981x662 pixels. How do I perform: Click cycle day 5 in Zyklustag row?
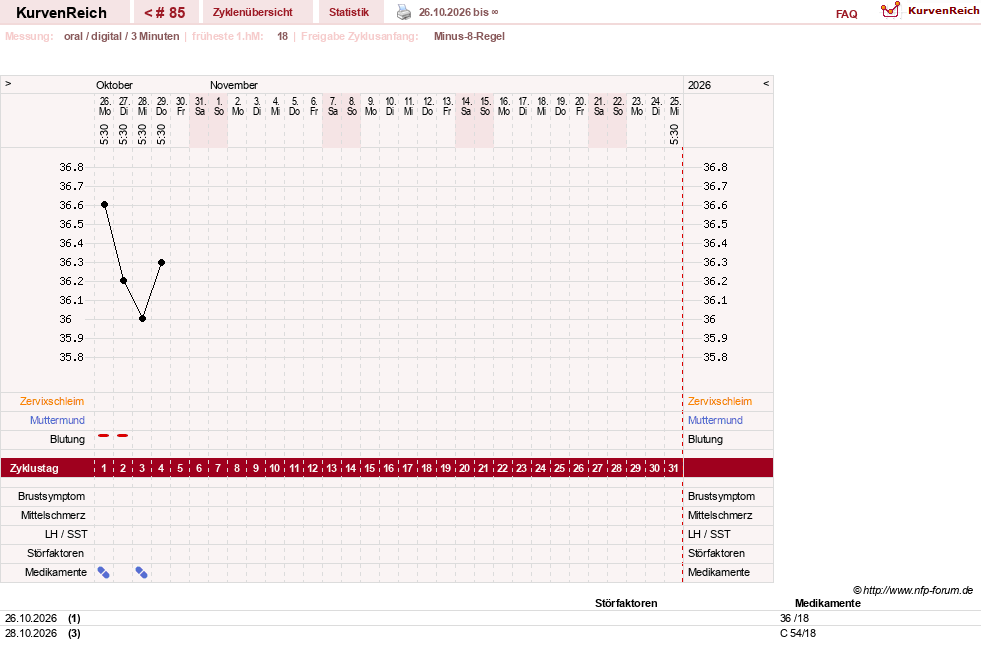180,468
